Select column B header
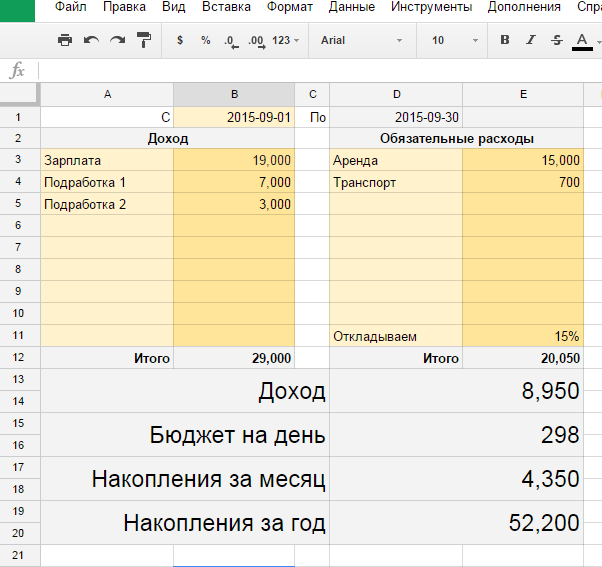Screen dimensions: 602x567 click(234, 94)
